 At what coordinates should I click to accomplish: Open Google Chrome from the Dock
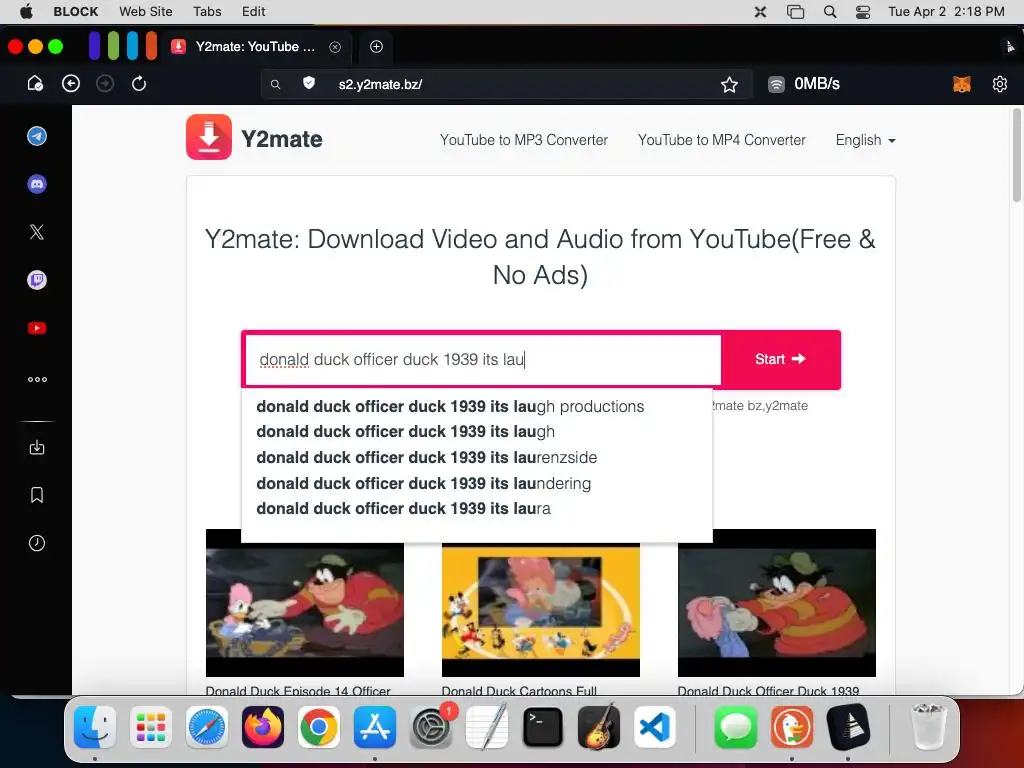(319, 727)
